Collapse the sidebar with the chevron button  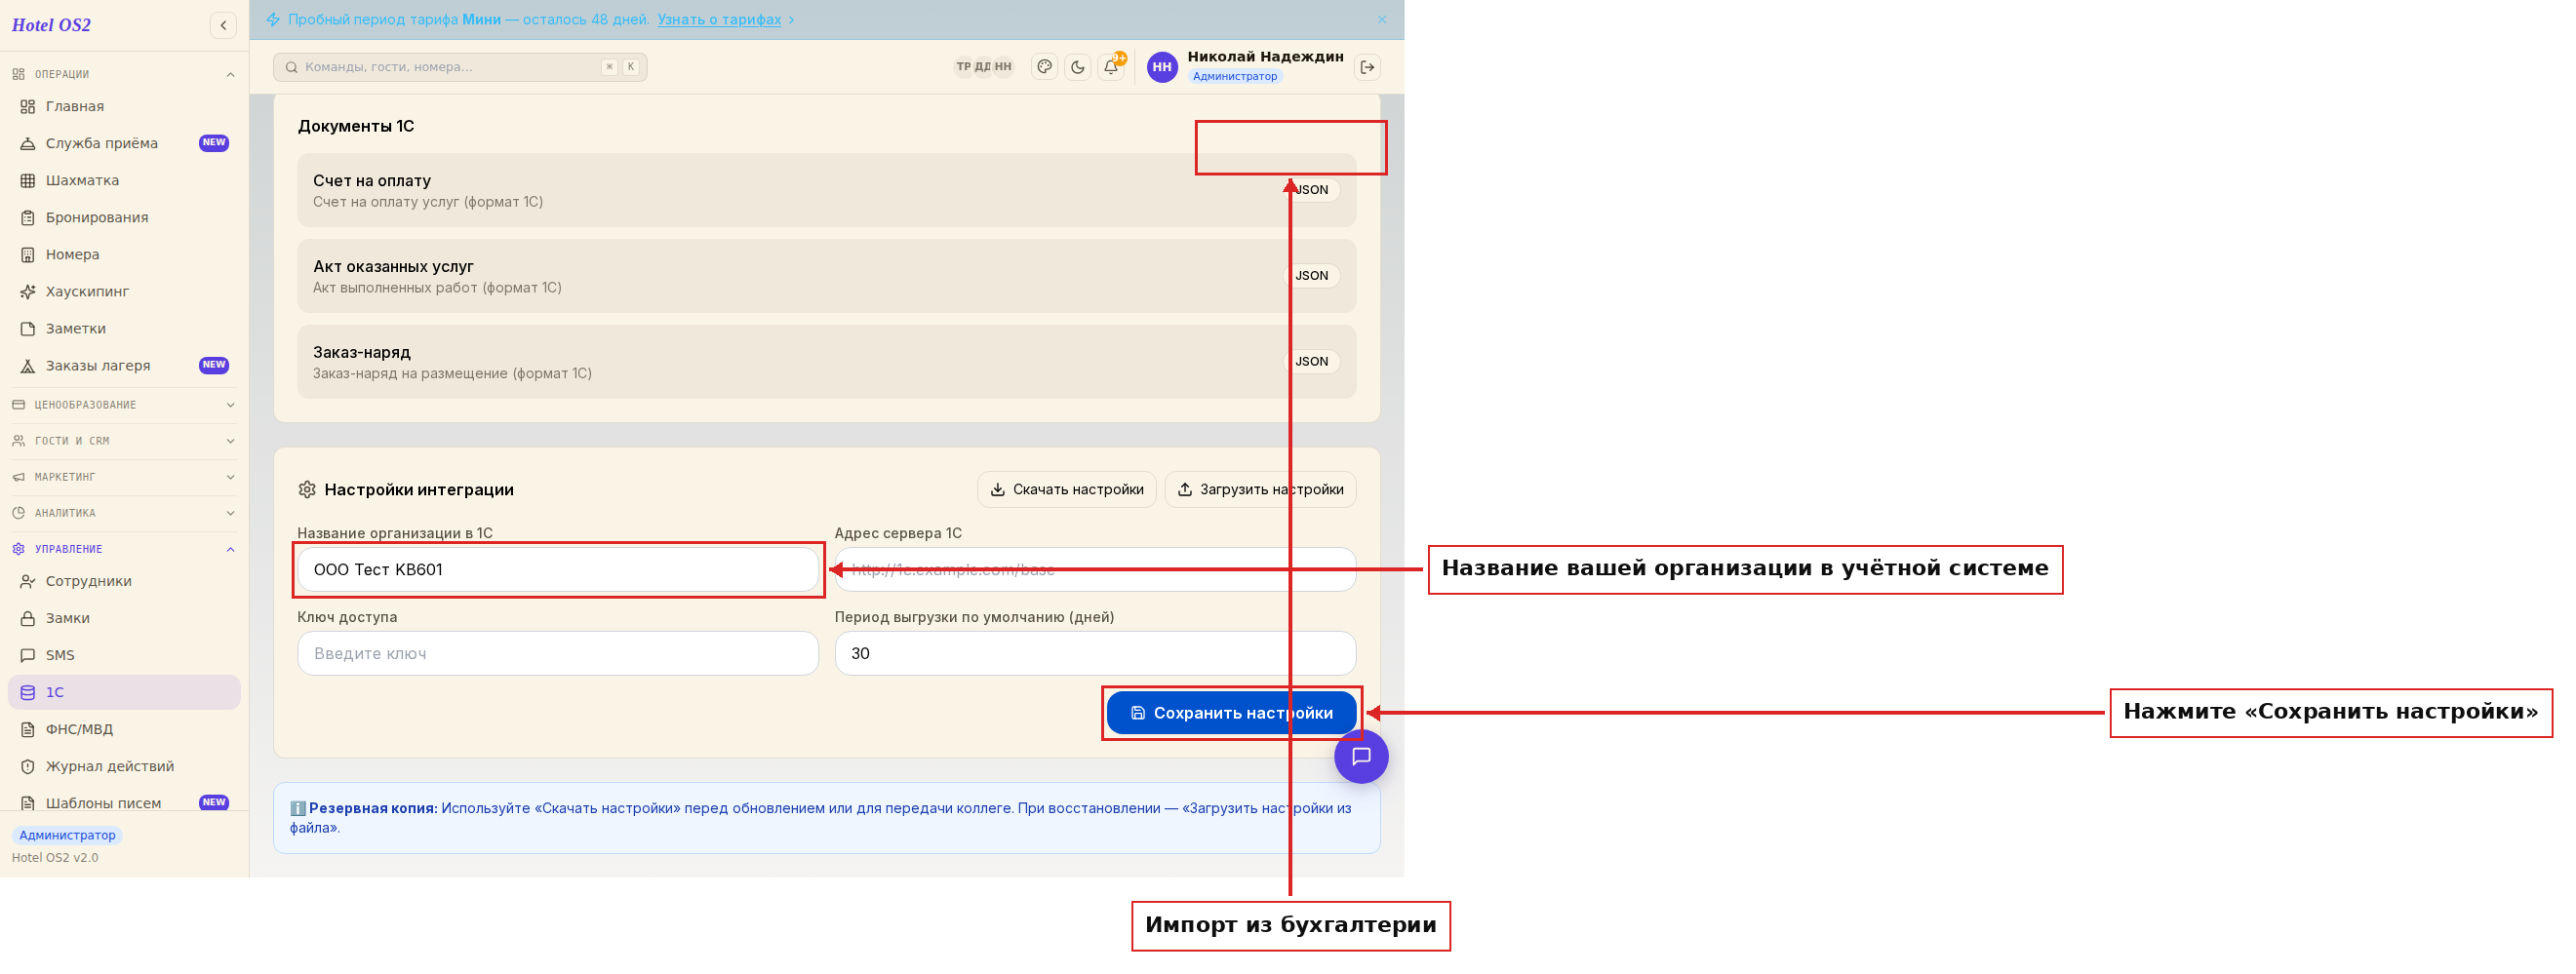point(223,25)
